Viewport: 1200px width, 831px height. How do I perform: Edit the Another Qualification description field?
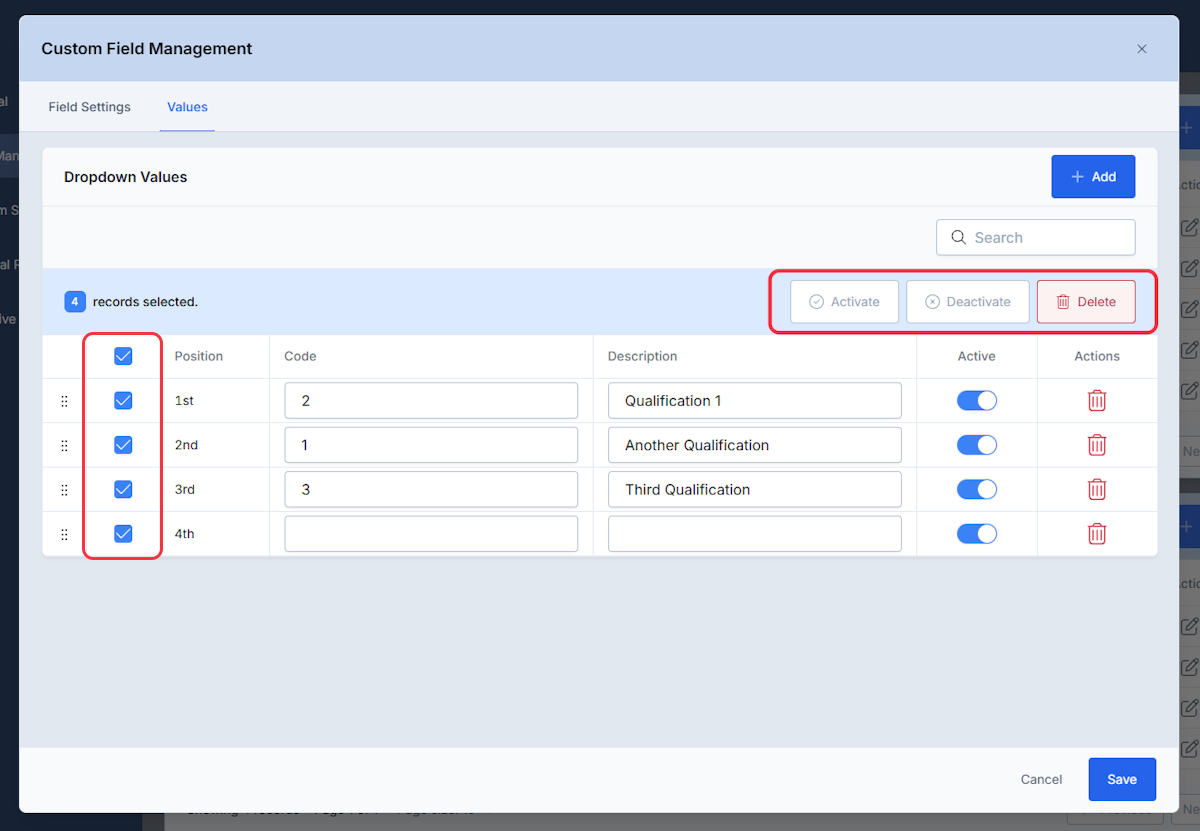point(755,445)
